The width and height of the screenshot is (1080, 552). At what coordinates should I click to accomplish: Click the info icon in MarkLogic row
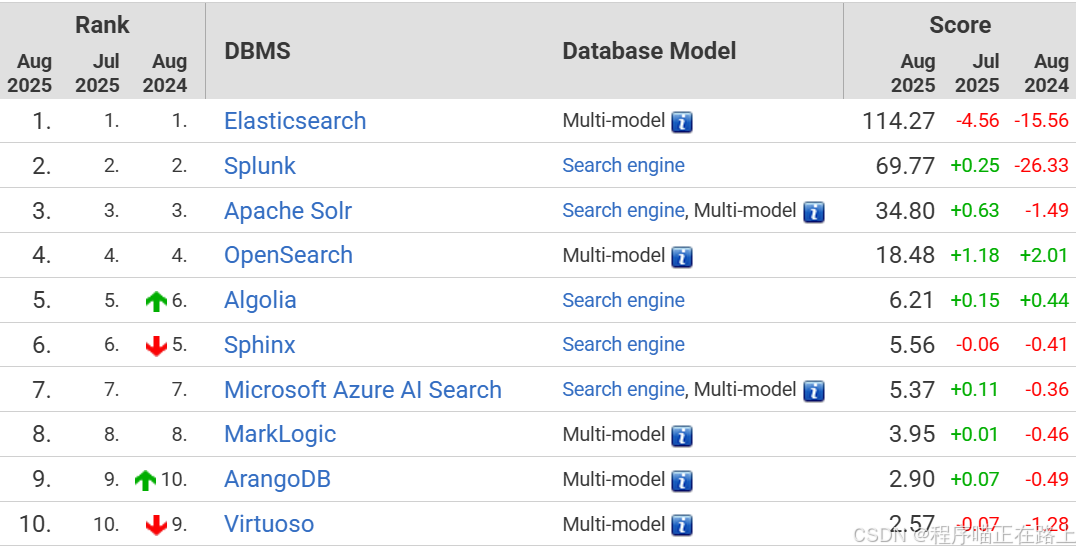682,436
